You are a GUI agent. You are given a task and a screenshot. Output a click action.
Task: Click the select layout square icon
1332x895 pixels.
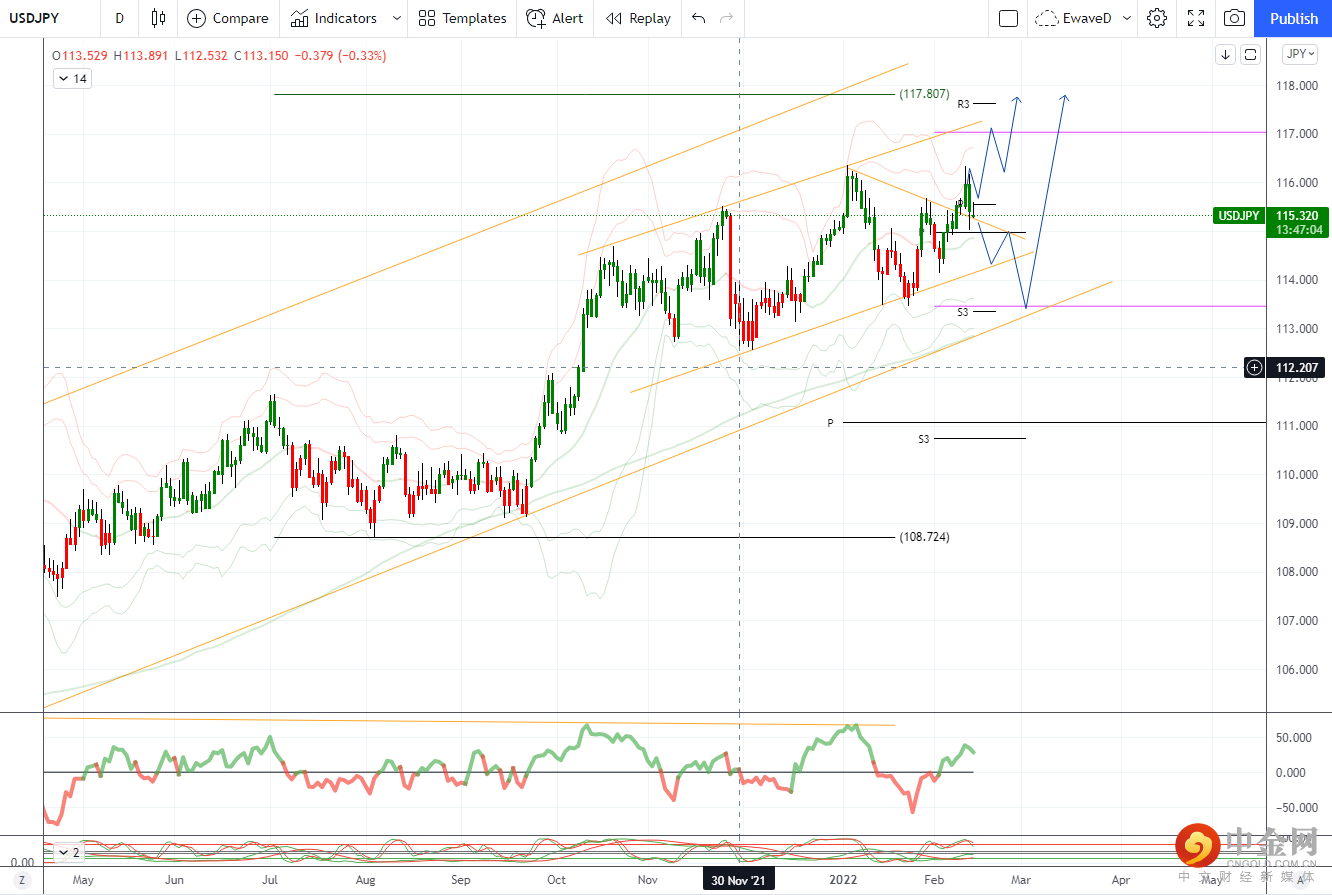[x=1008, y=18]
